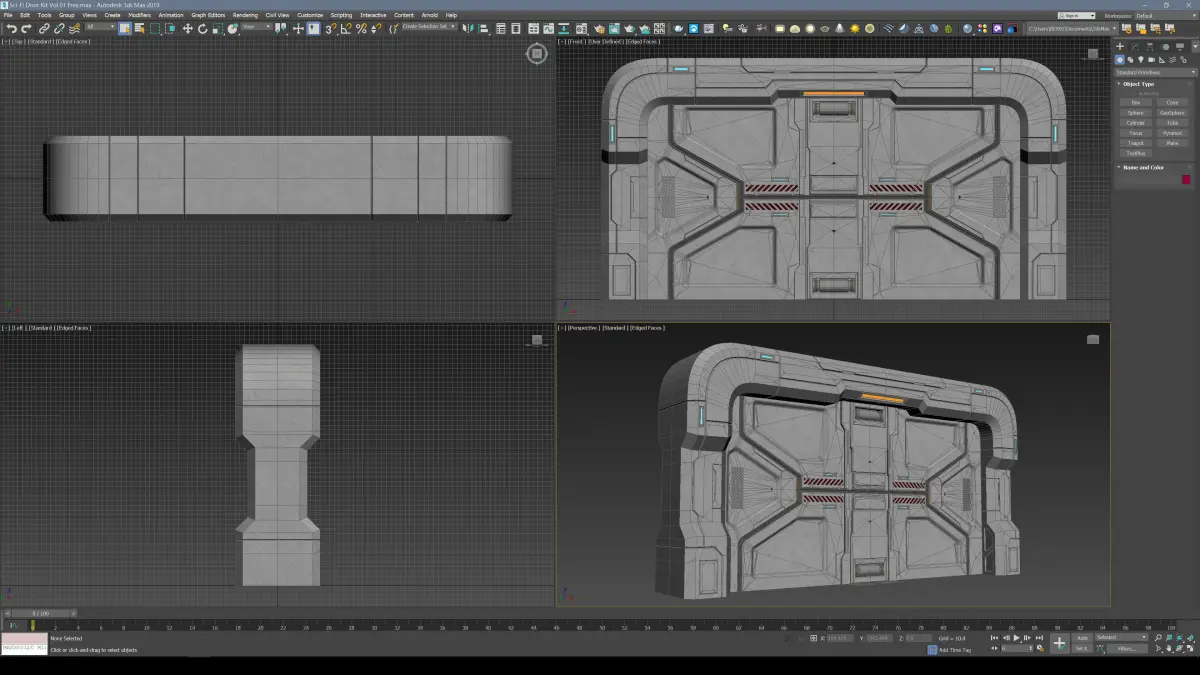Open the Rendering menu
The width and height of the screenshot is (1200, 675).
[245, 15]
